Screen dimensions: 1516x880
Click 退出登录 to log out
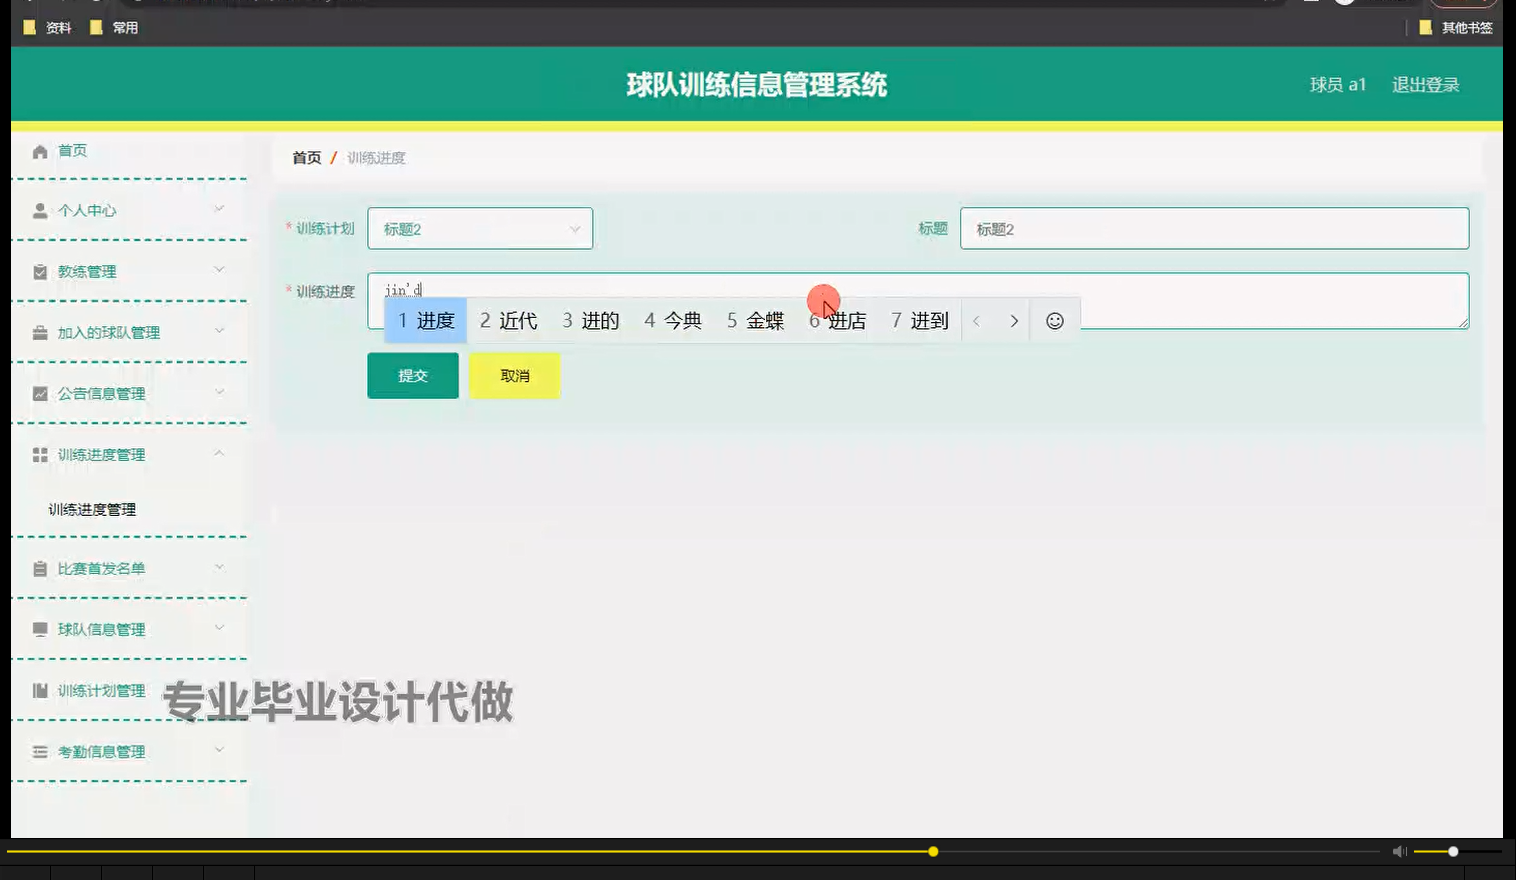[1424, 85]
